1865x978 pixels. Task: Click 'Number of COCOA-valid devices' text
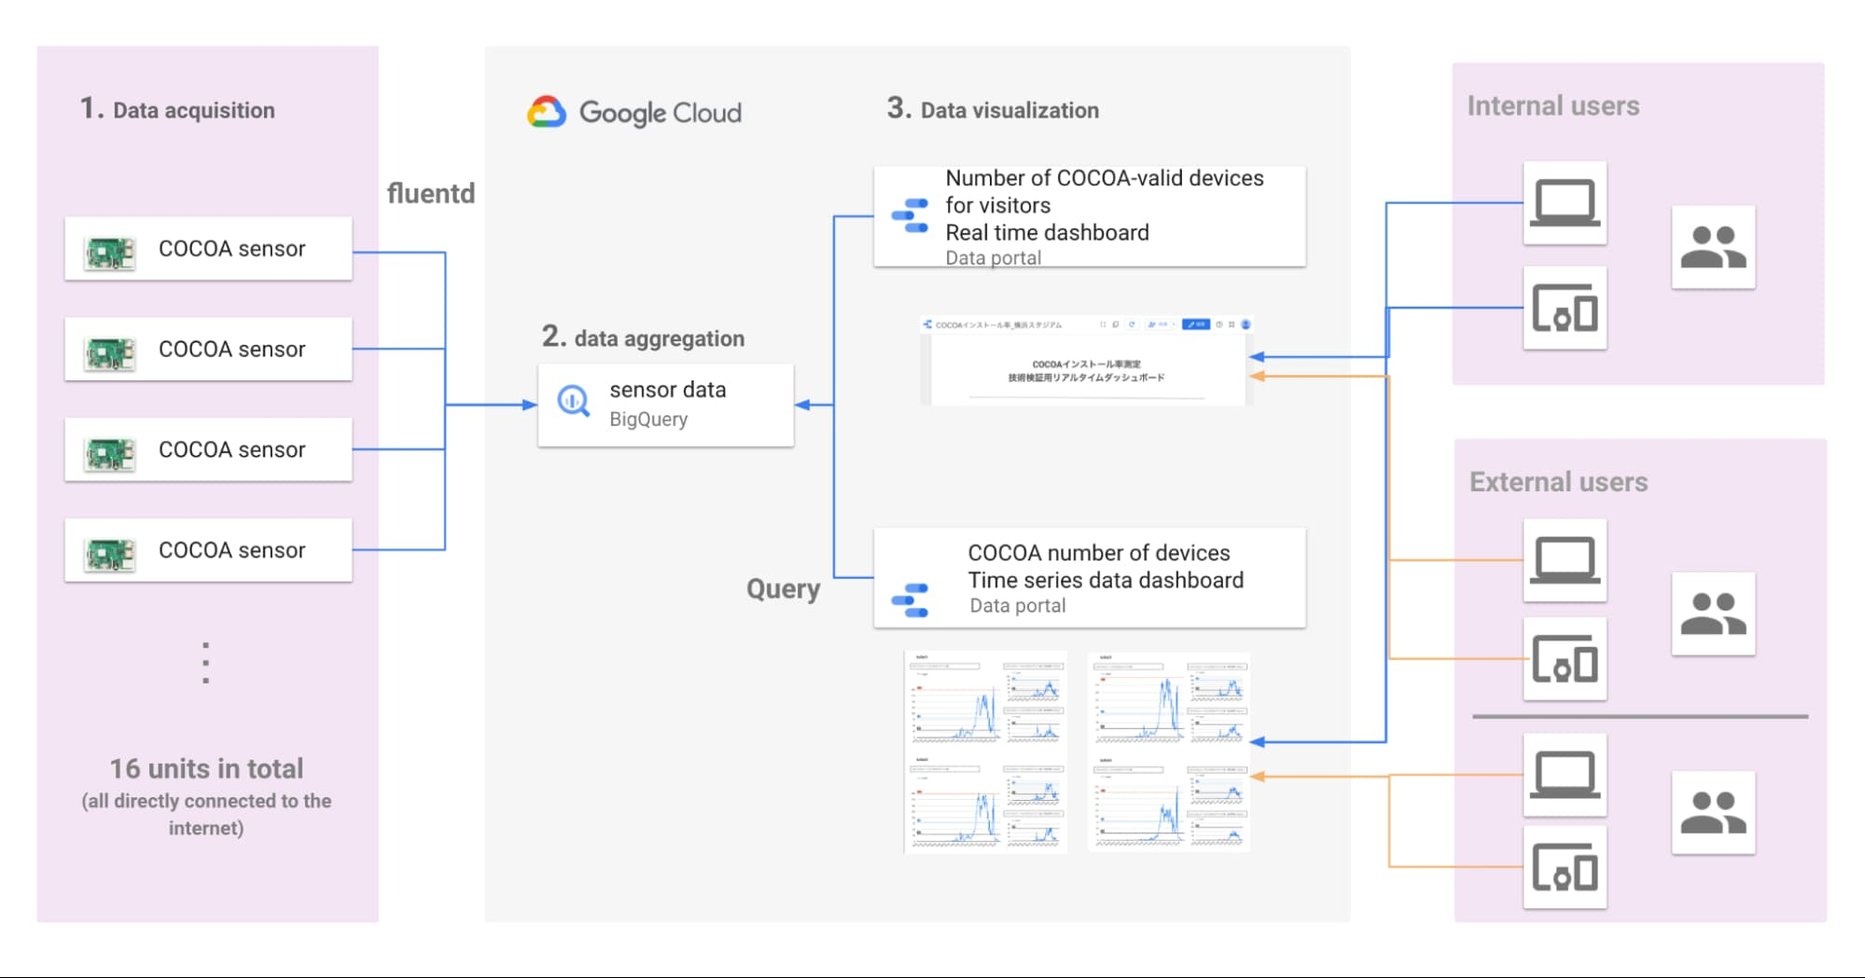pyautogui.click(x=1105, y=178)
